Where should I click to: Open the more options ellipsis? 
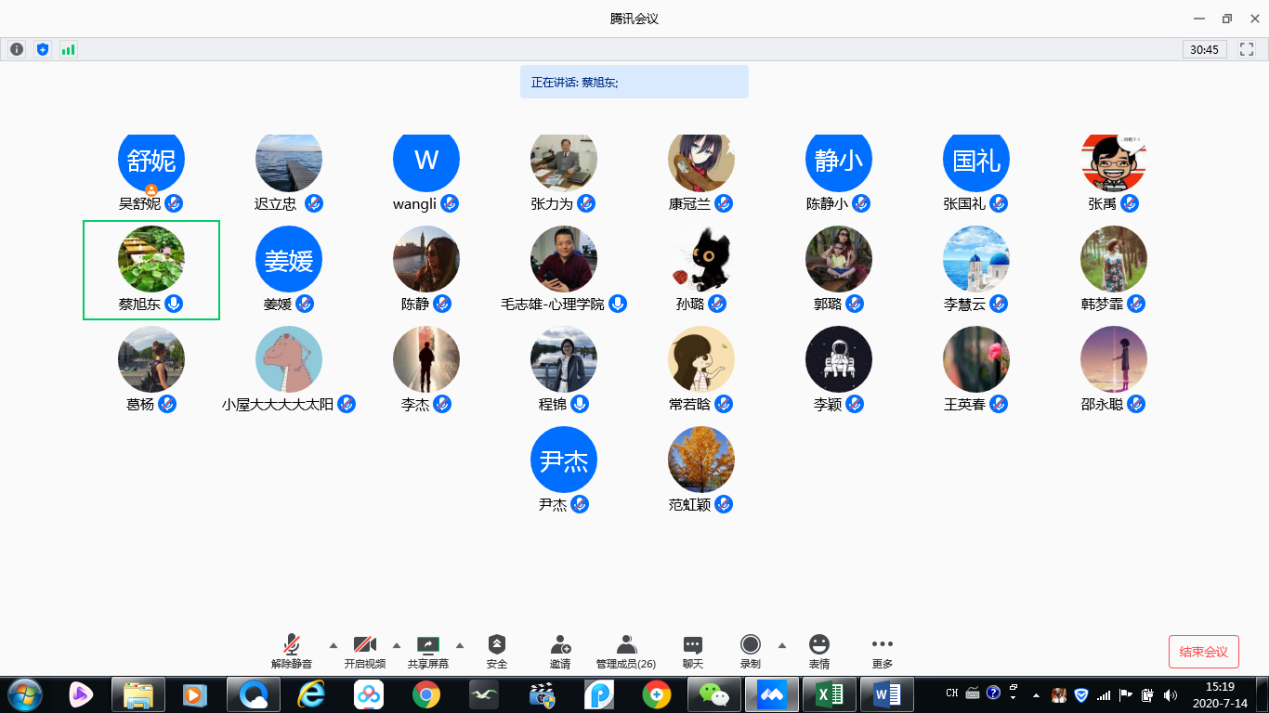[882, 644]
